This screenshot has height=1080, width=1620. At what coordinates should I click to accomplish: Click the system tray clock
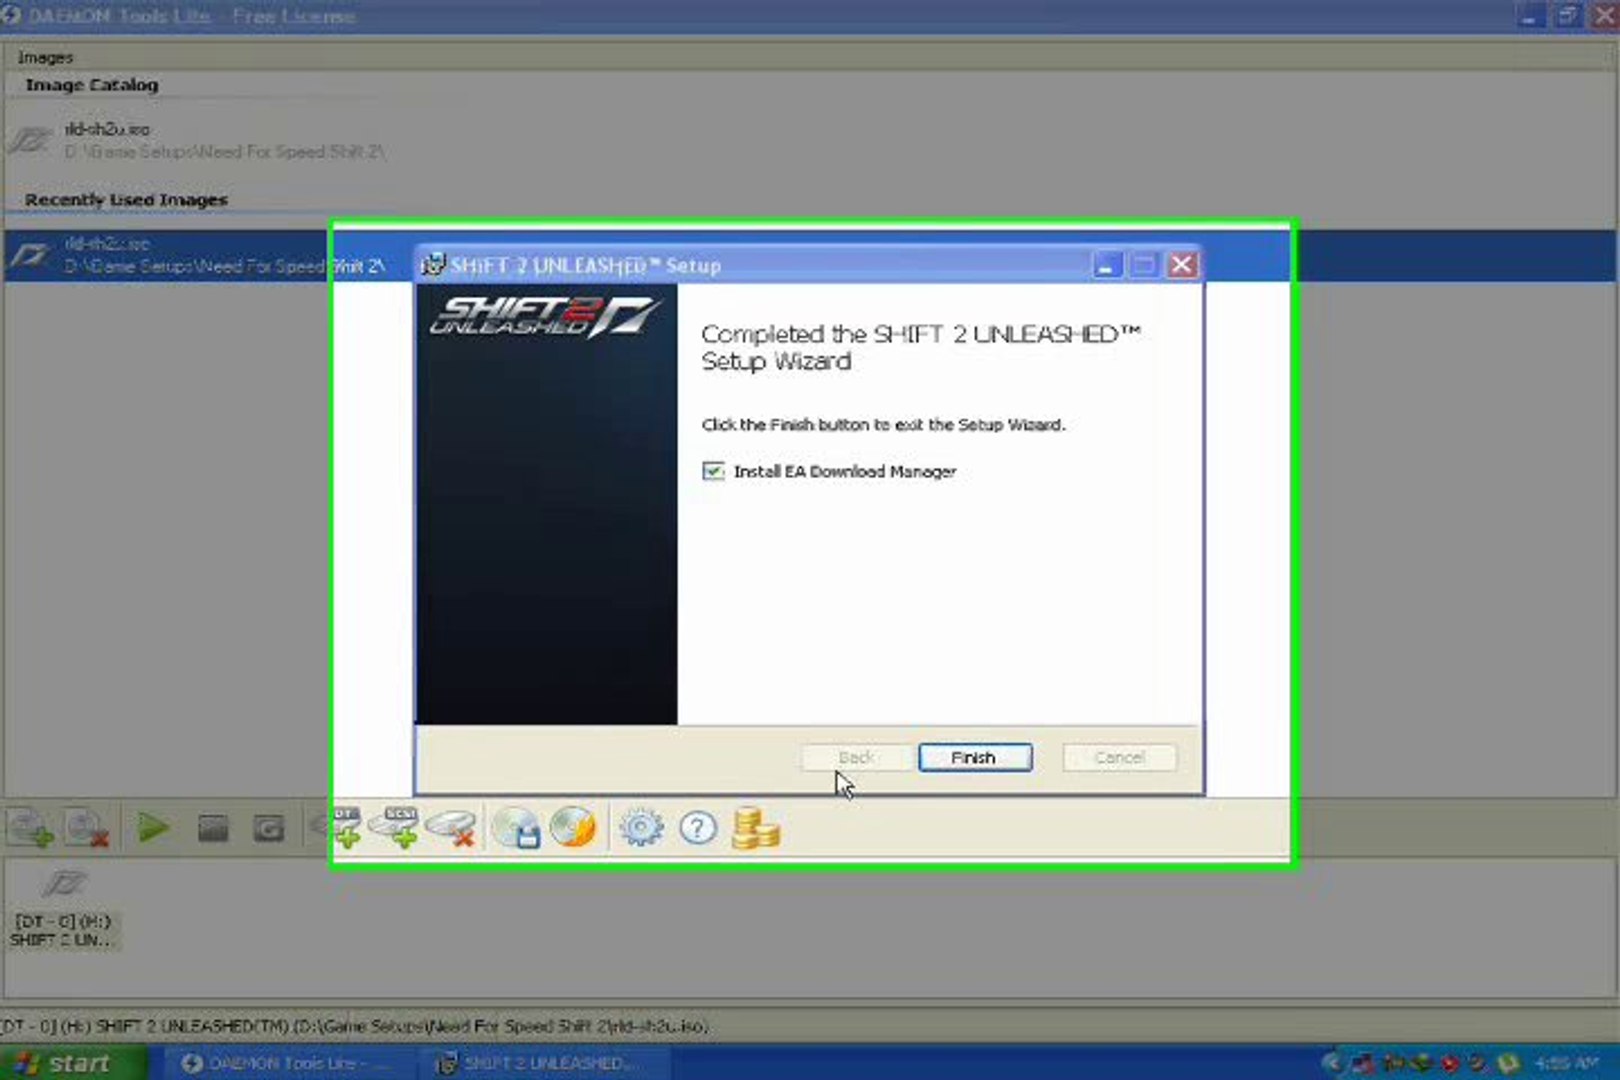pos(1566,1063)
